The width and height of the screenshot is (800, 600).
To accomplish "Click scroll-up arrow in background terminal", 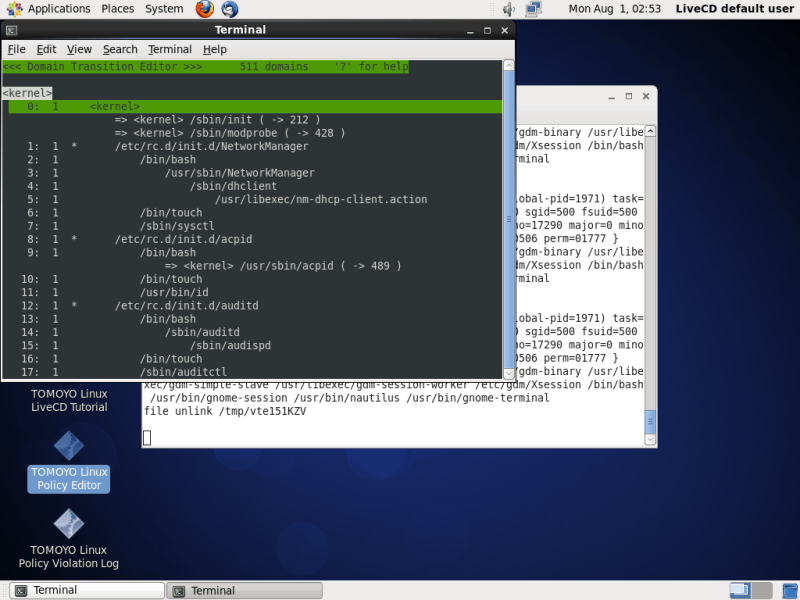I will tap(650, 131).
